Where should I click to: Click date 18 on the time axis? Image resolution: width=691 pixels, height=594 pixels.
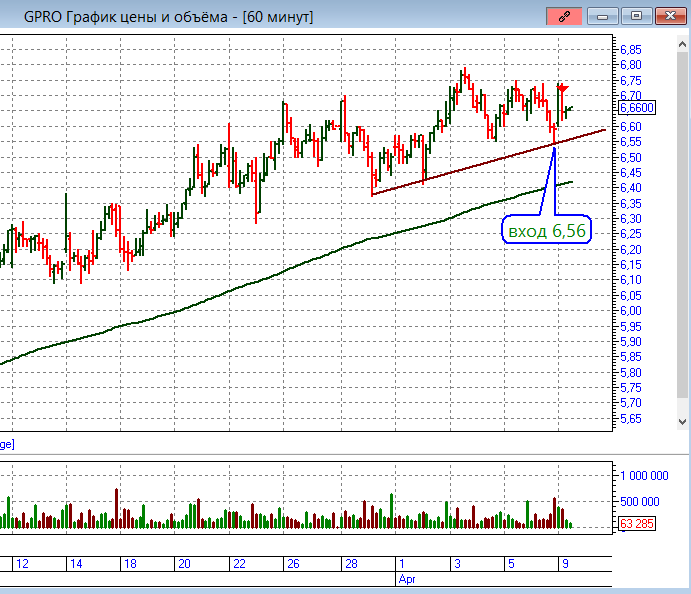click(130, 564)
